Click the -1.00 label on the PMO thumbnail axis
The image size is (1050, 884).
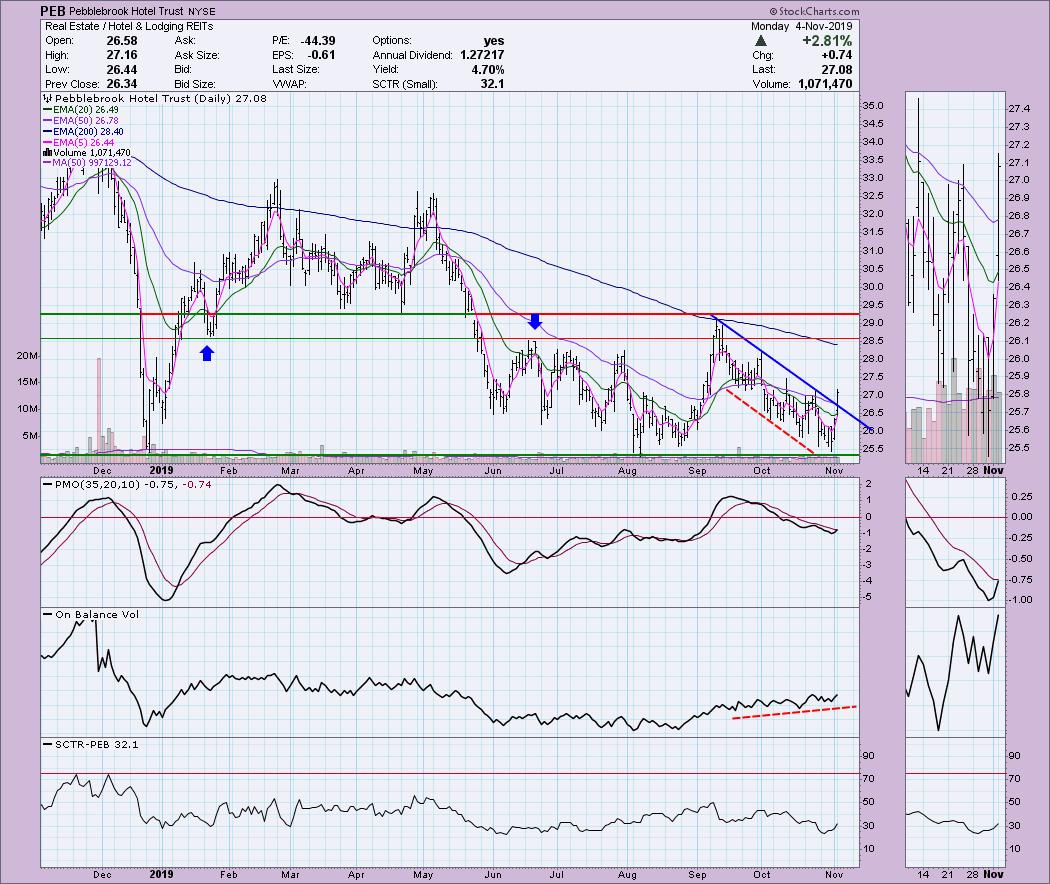pos(1021,600)
